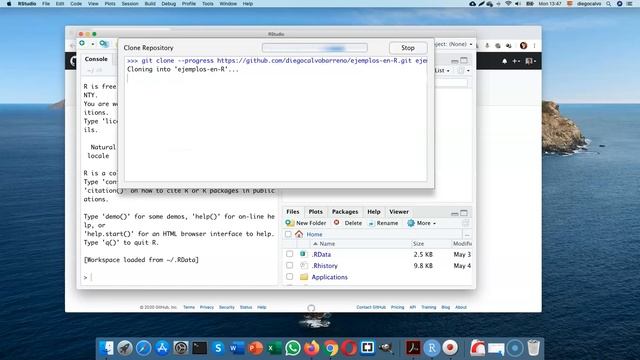Click the Delete label in Files pane
This screenshot has height=360, width=640.
(353, 223)
